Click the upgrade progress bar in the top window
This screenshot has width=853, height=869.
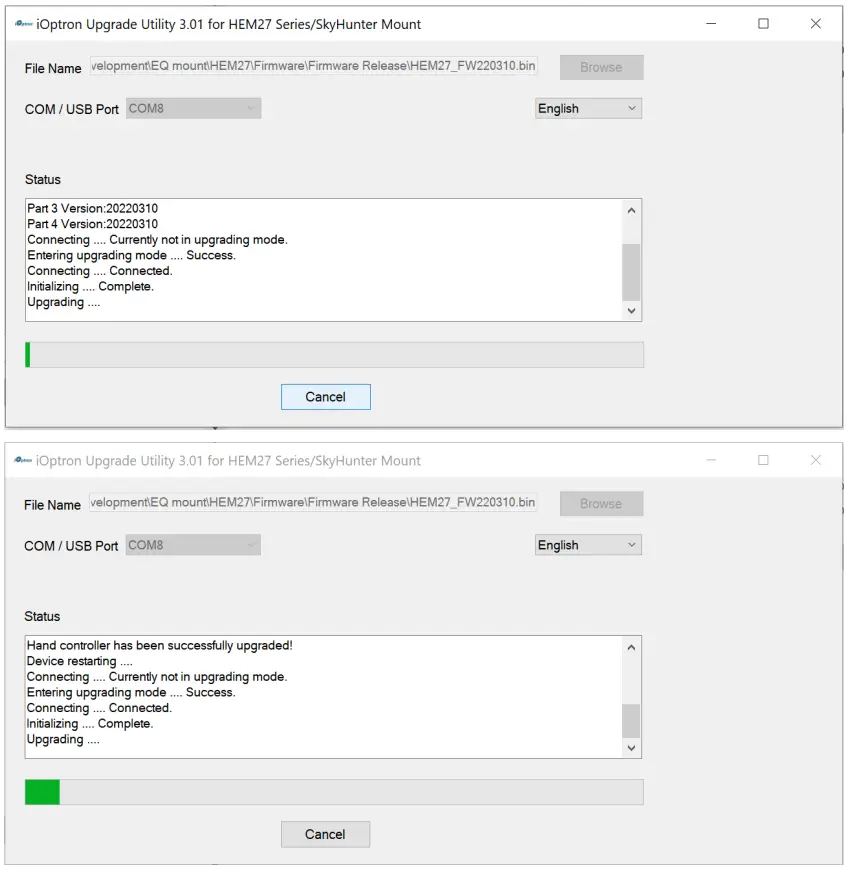335,354
